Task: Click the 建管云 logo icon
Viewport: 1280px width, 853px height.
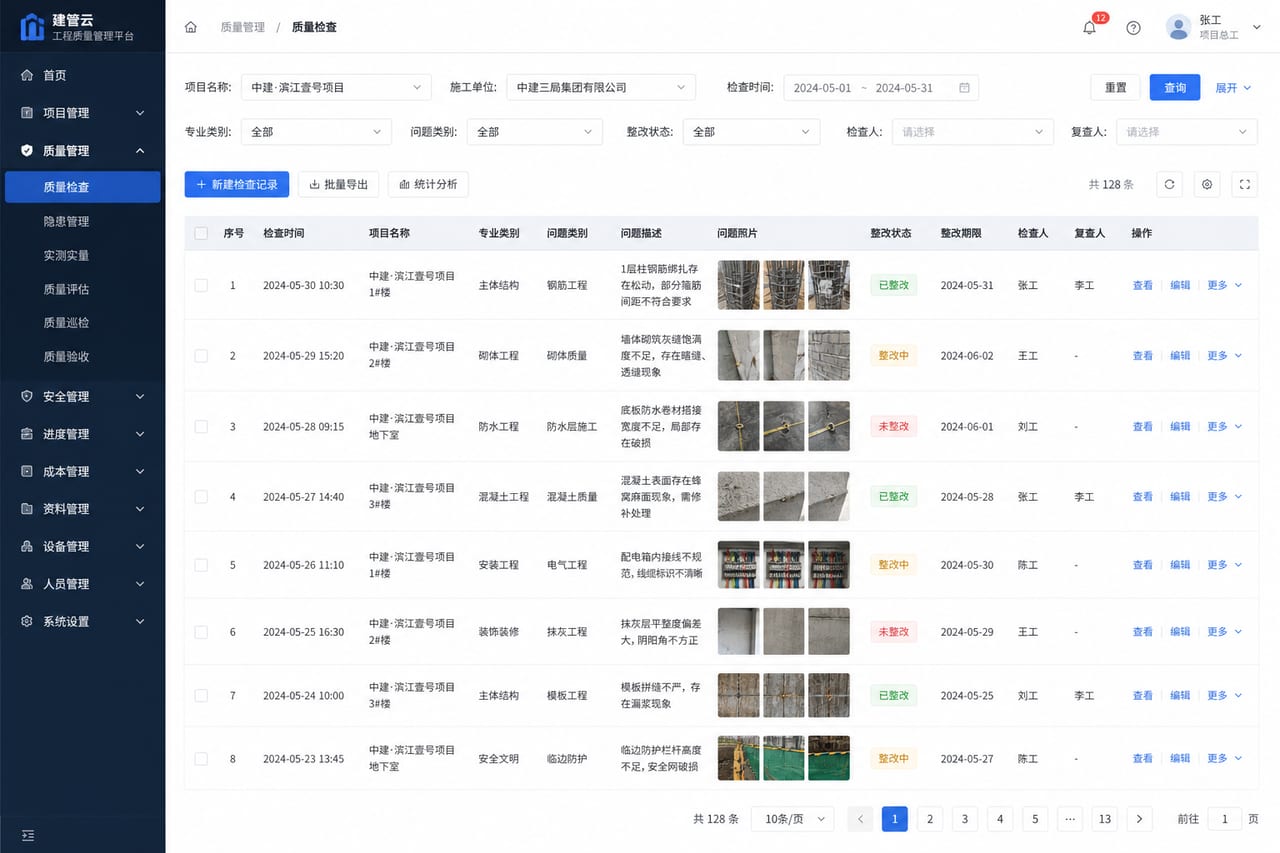Action: coord(32,27)
